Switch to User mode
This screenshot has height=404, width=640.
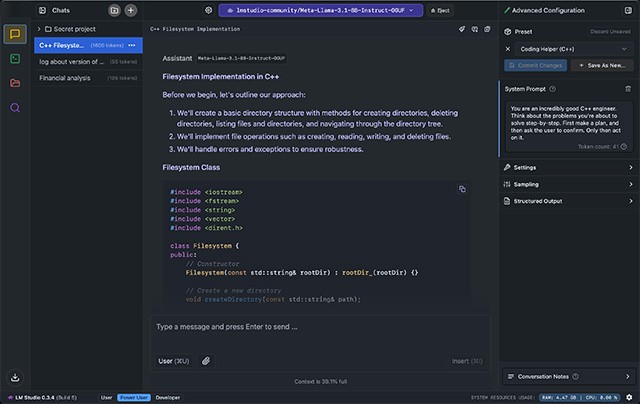tap(106, 397)
